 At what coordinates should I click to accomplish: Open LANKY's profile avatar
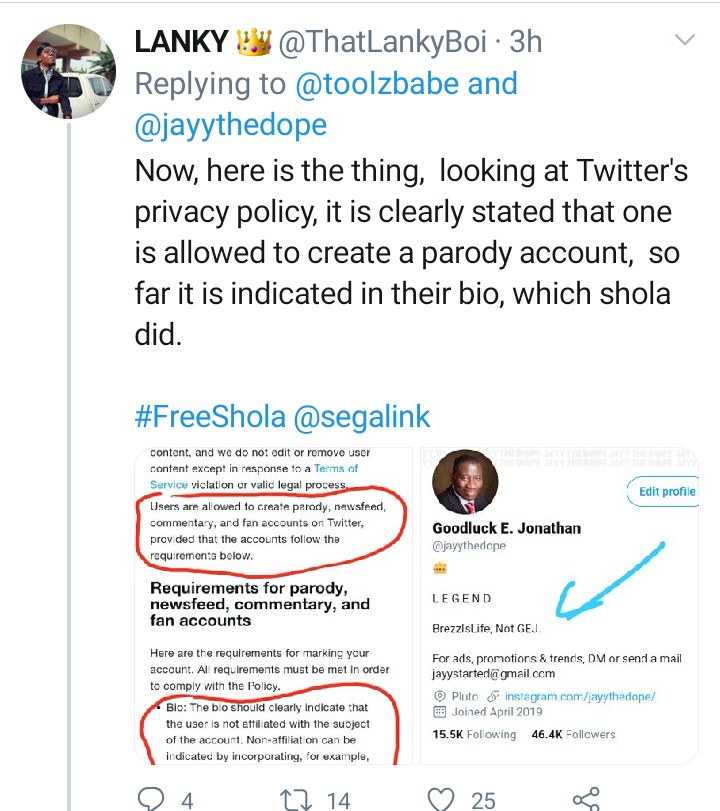66,68
